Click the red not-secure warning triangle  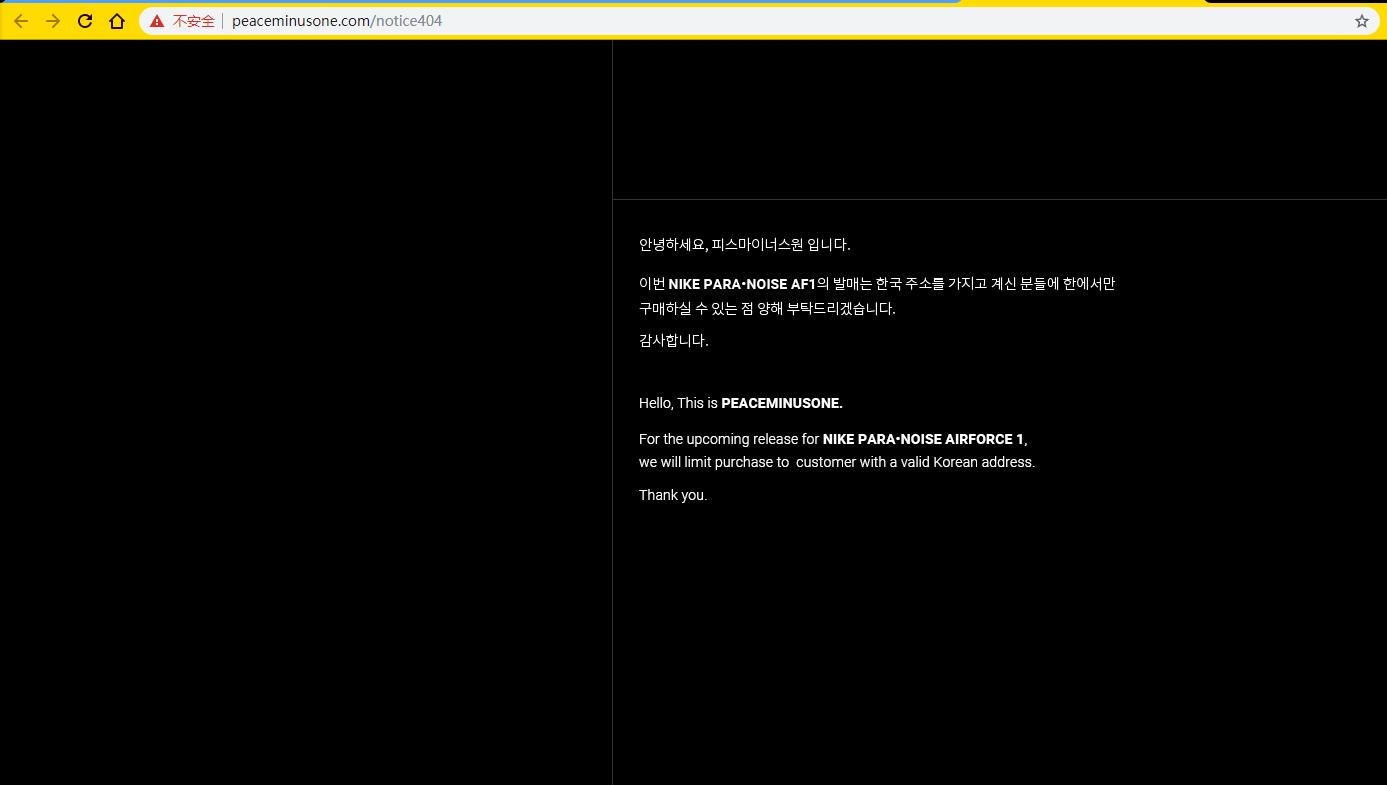(157, 21)
